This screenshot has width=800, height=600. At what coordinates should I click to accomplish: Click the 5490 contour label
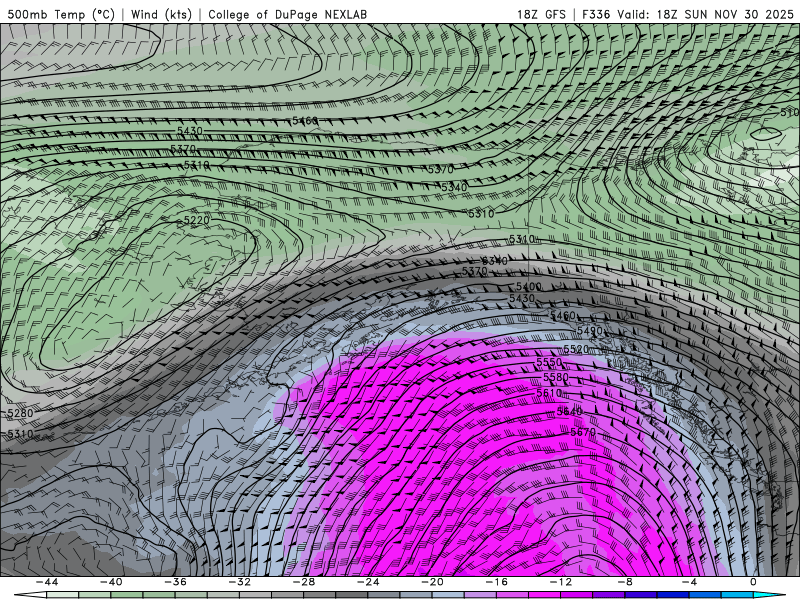coord(589,331)
